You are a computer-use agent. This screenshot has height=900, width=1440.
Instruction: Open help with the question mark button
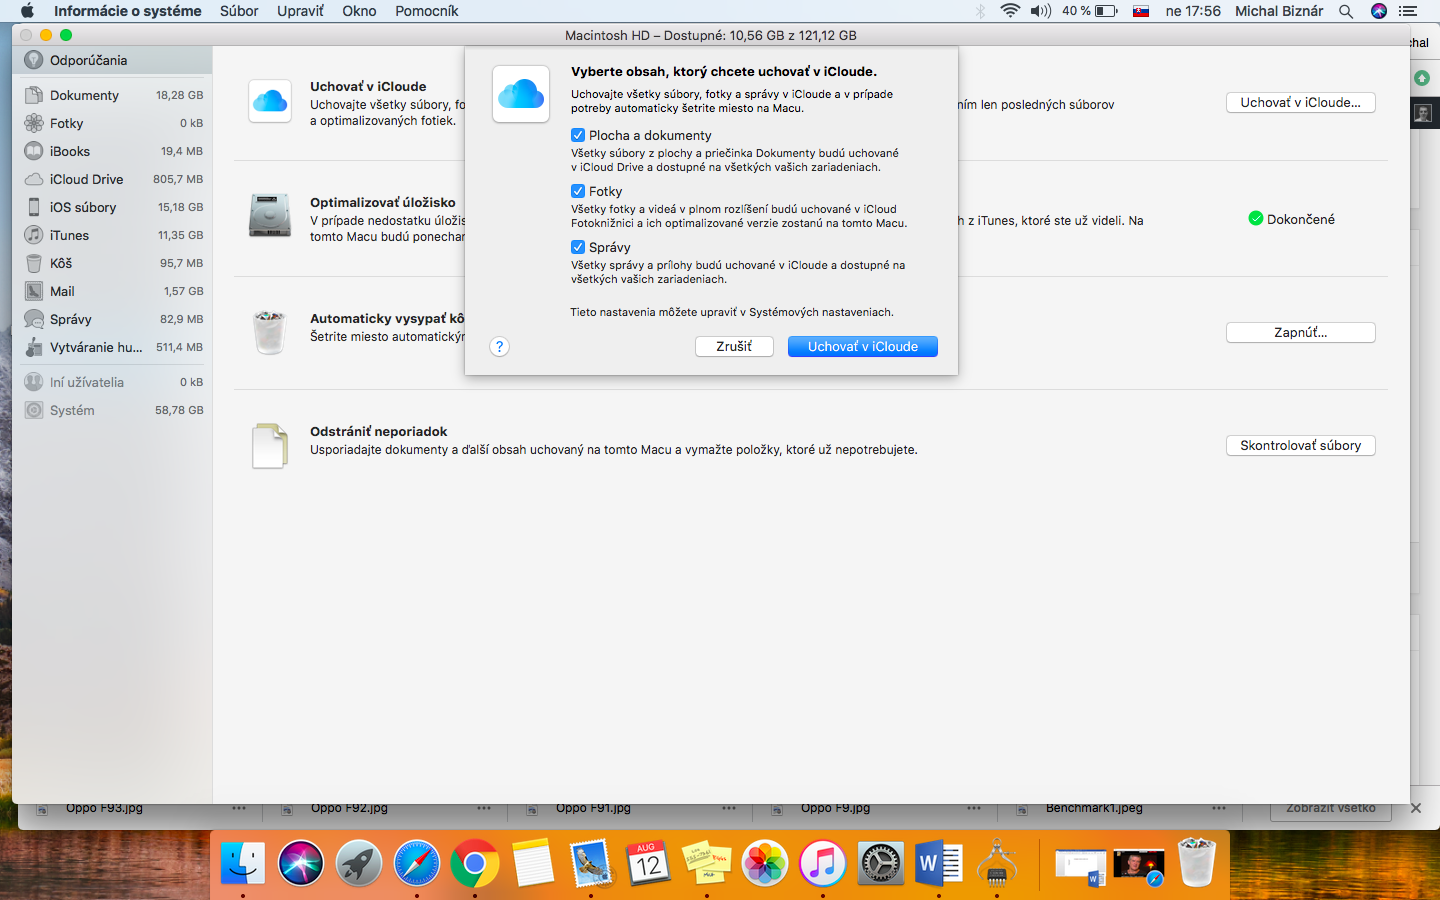[500, 347]
